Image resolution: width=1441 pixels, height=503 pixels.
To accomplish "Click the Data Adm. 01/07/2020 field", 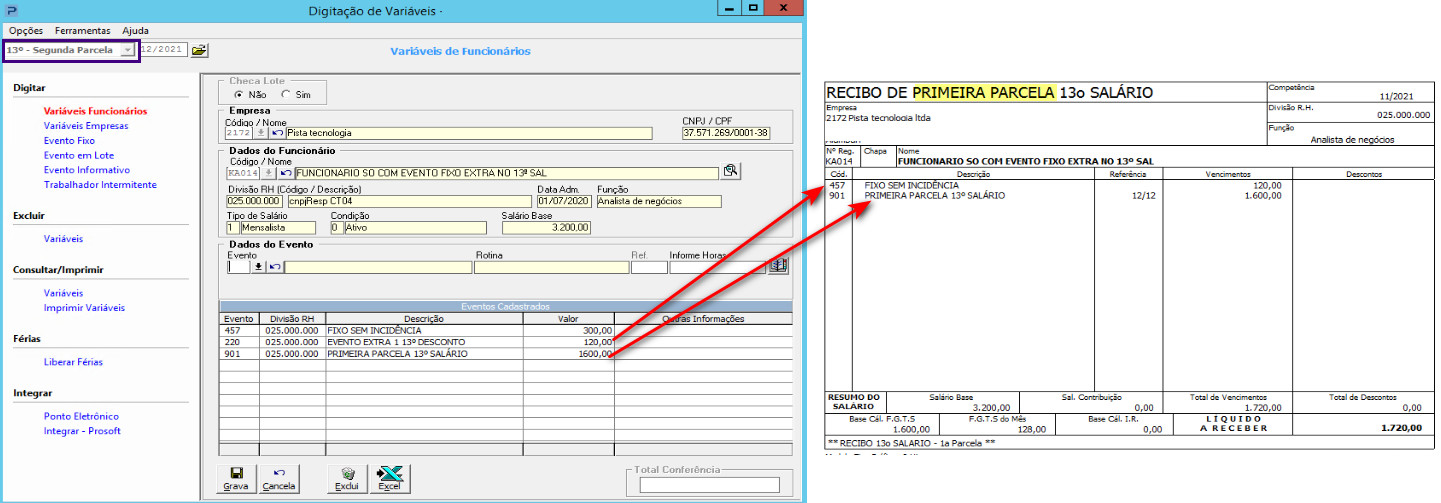I will [x=564, y=201].
